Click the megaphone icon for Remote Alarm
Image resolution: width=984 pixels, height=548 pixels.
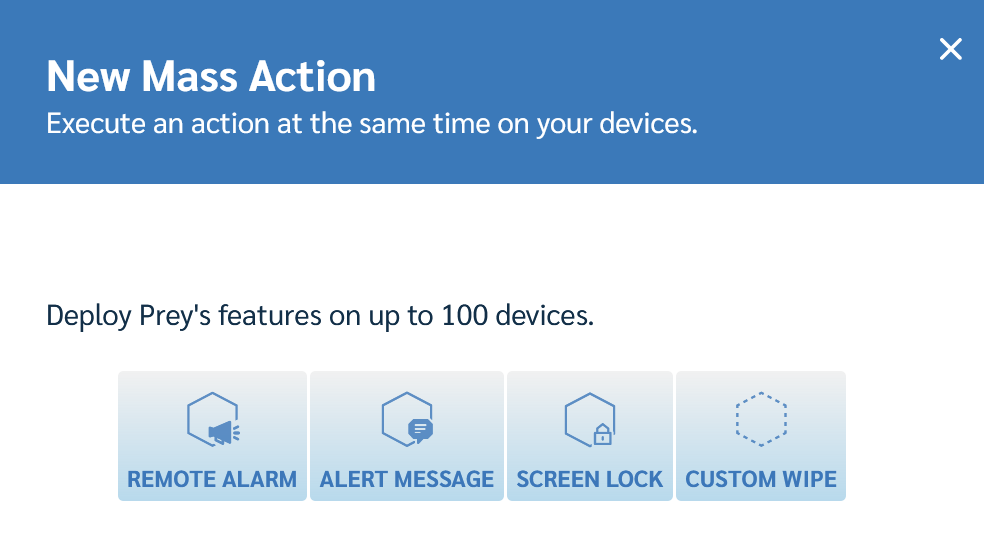213,419
